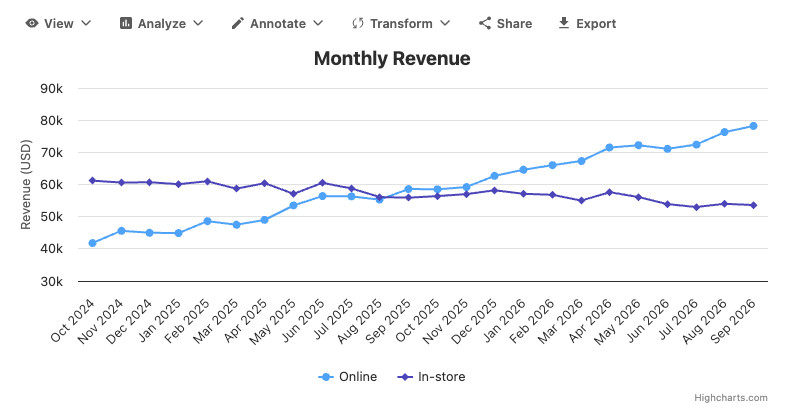Click the Export button label
787x414 pixels.
click(x=596, y=24)
